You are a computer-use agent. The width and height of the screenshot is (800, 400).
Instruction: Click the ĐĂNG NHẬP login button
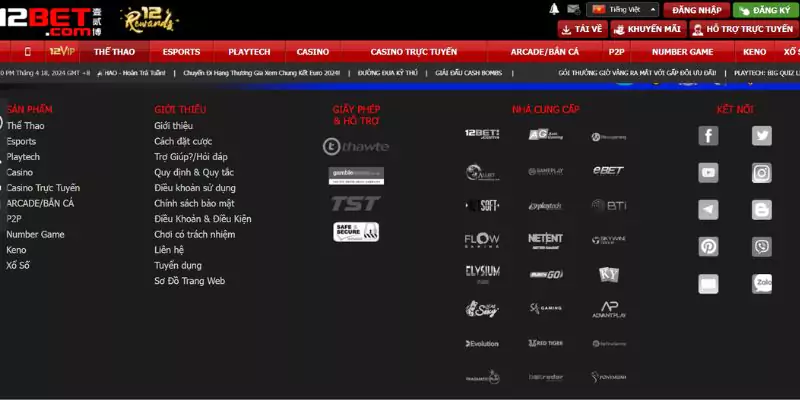pos(696,10)
